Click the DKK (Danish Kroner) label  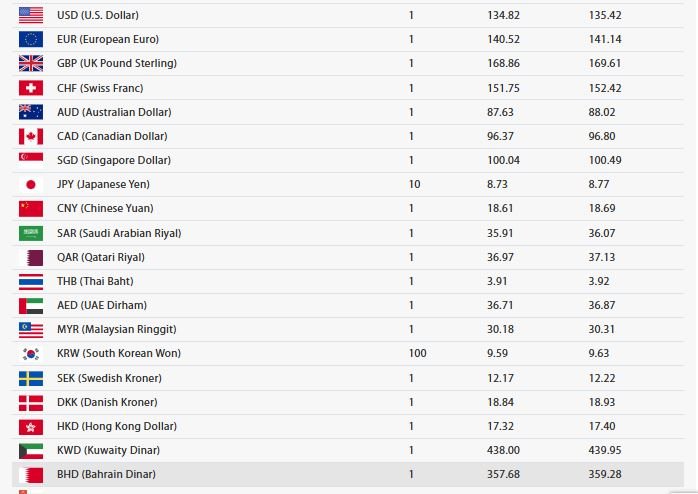click(106, 402)
